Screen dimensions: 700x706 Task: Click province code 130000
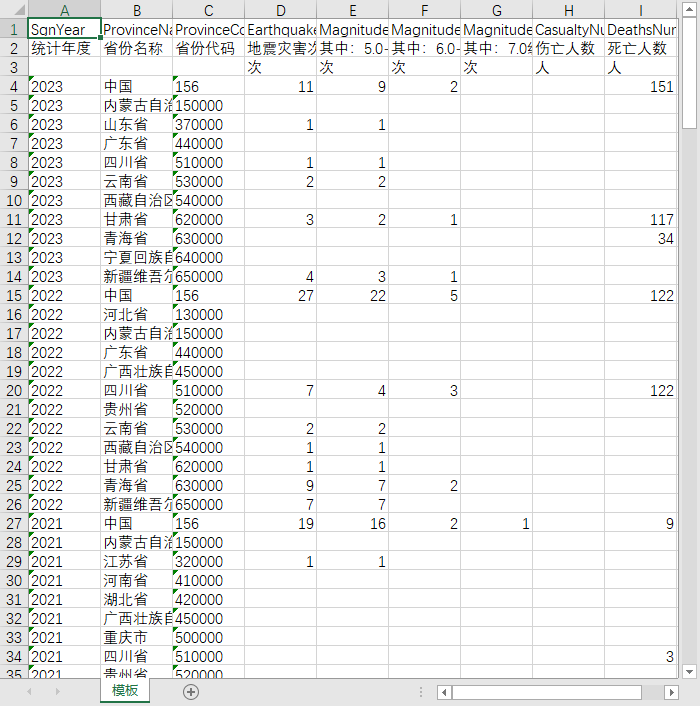tap(208, 314)
